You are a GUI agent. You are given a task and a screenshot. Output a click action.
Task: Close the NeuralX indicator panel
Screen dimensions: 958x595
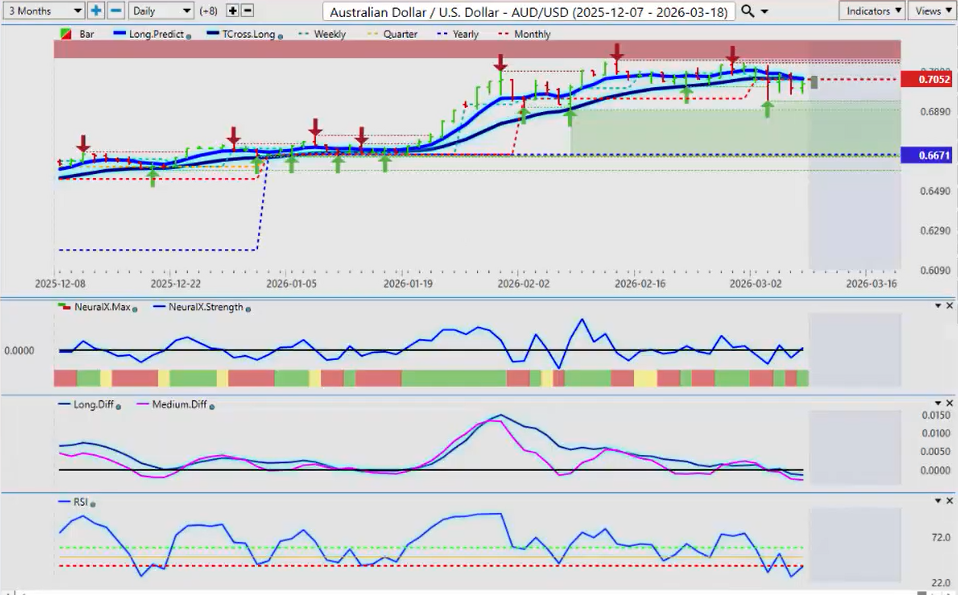point(949,305)
